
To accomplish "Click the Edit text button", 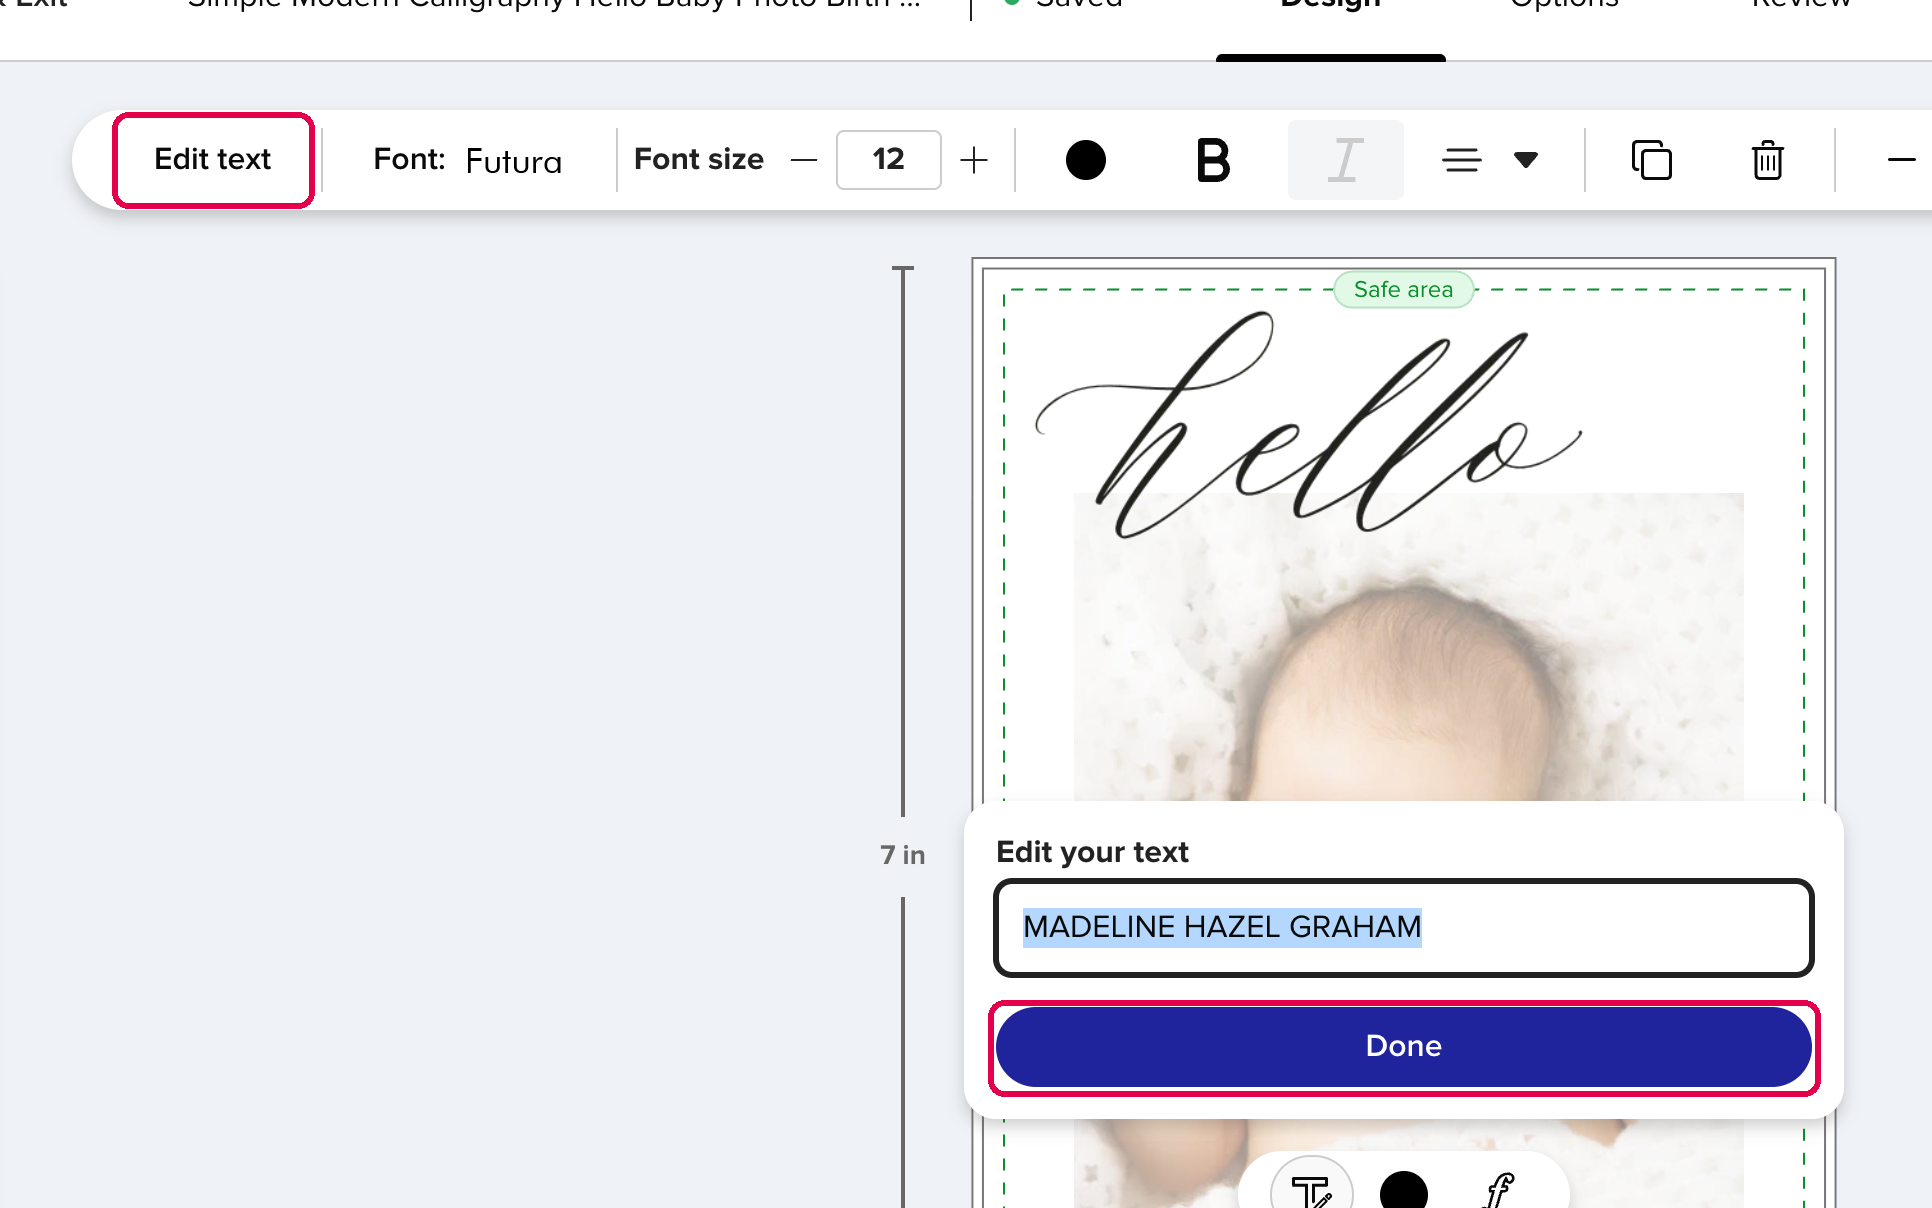I will (213, 160).
